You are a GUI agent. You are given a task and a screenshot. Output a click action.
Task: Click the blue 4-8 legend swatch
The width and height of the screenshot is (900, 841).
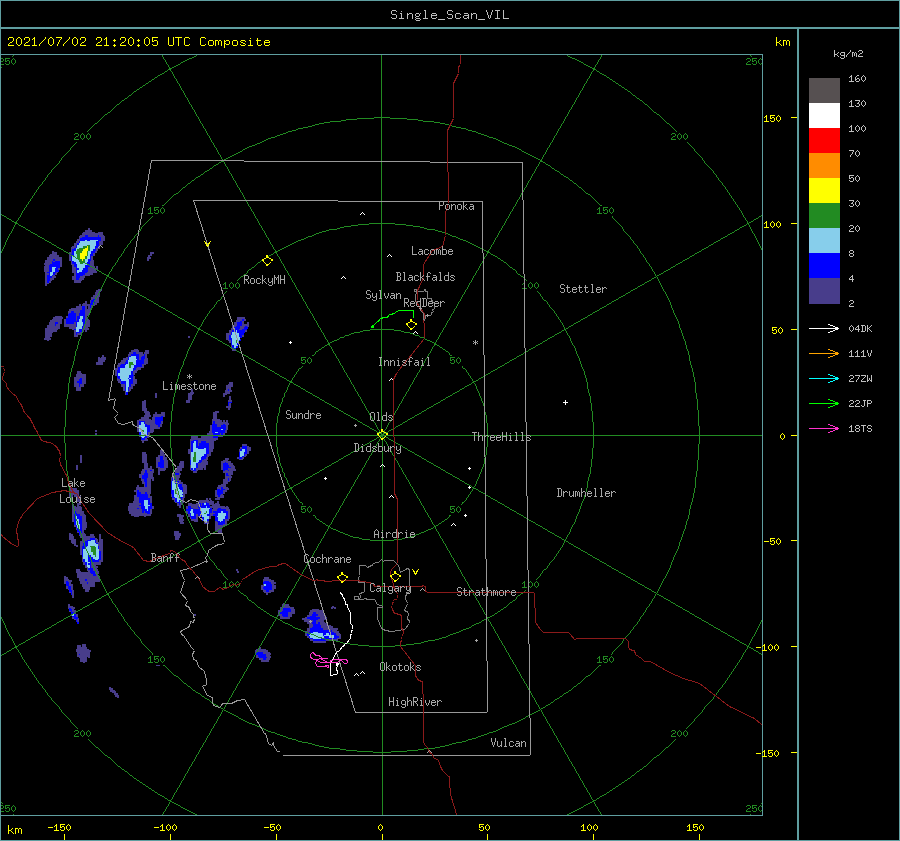point(824,266)
